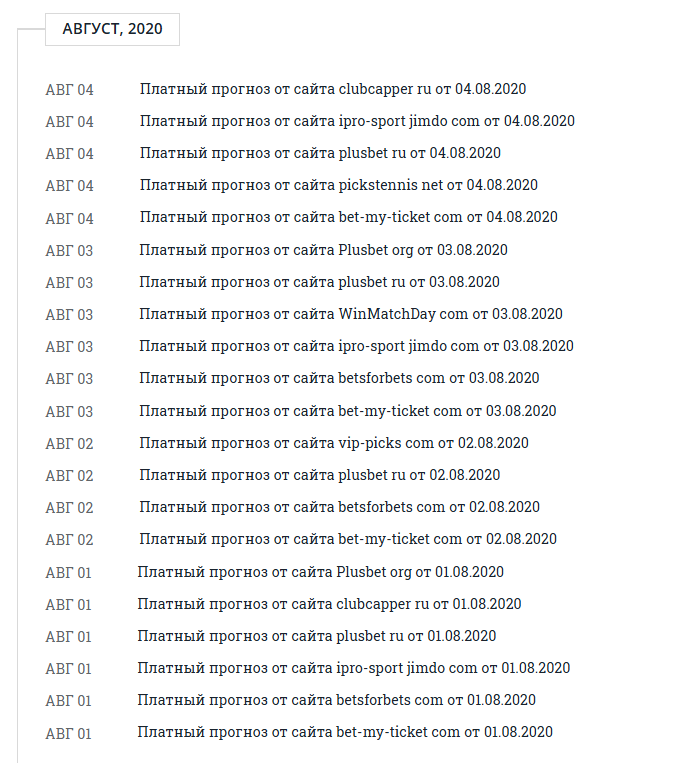Open clubcapper ru forecast from 01.08.2020
The height and width of the screenshot is (763, 700).
[x=329, y=604]
